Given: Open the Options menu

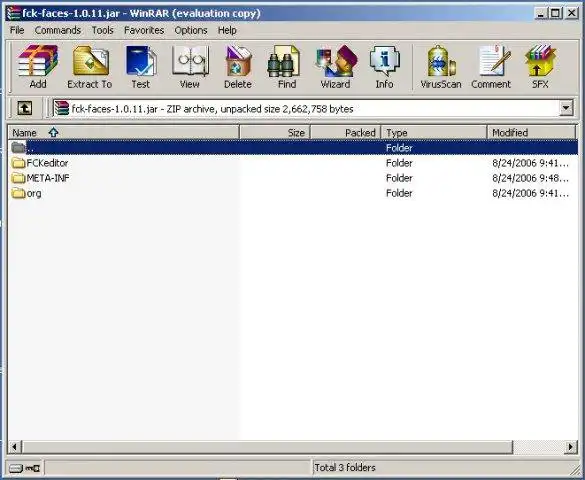Looking at the screenshot, I should click(191, 30).
